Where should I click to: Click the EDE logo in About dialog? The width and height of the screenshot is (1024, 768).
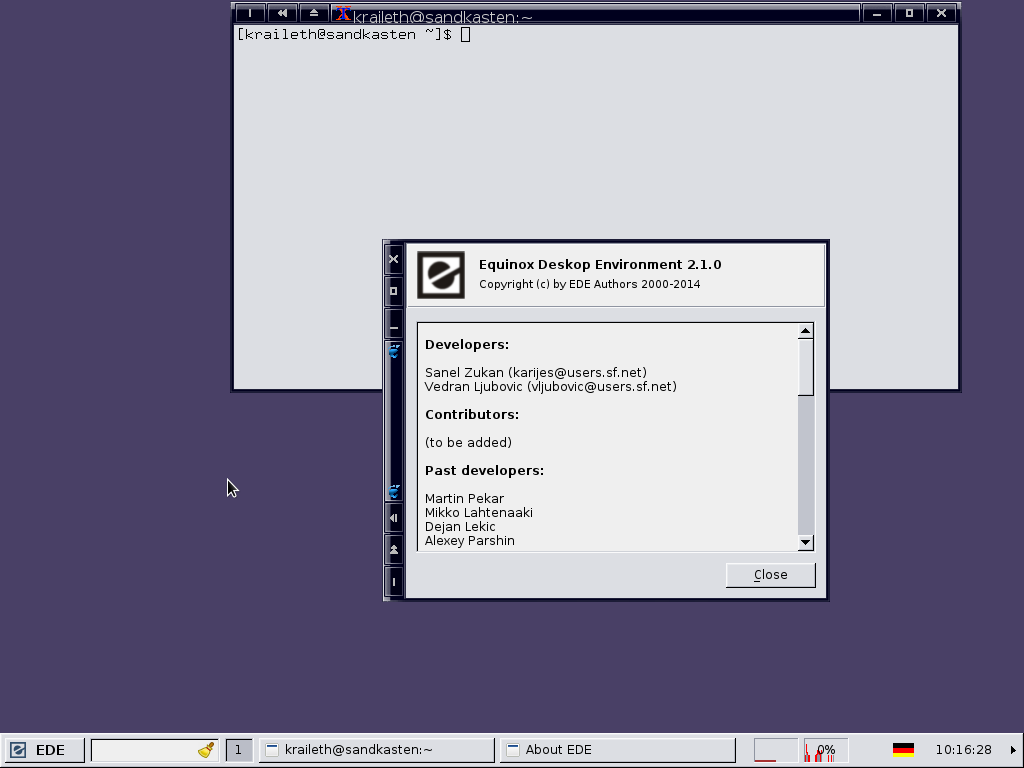pos(441,275)
